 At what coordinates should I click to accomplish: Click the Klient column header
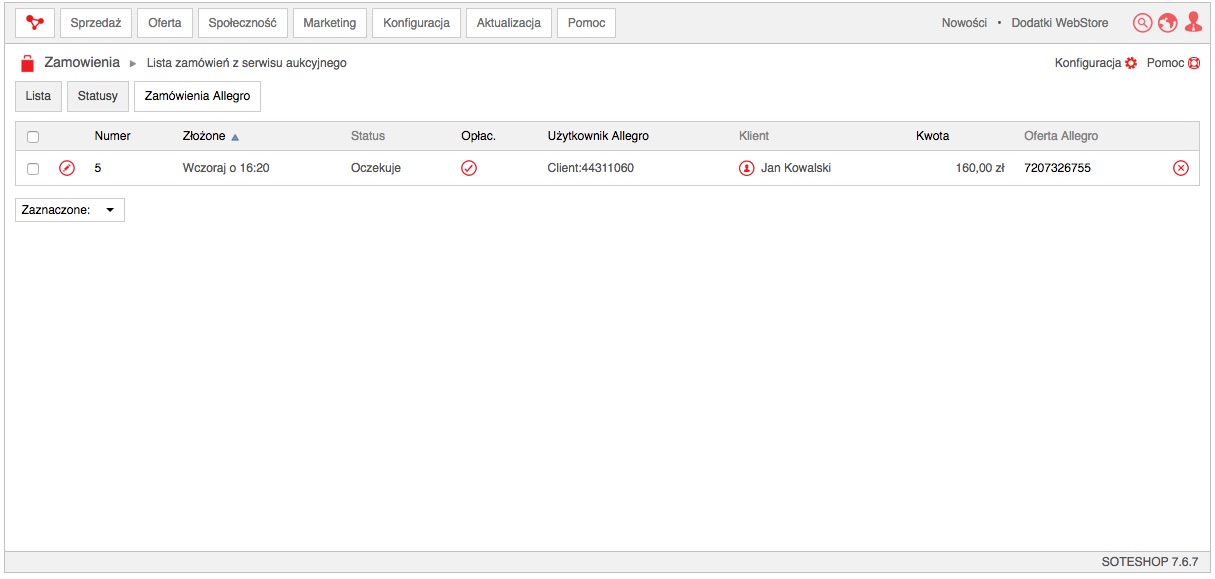(x=754, y=136)
